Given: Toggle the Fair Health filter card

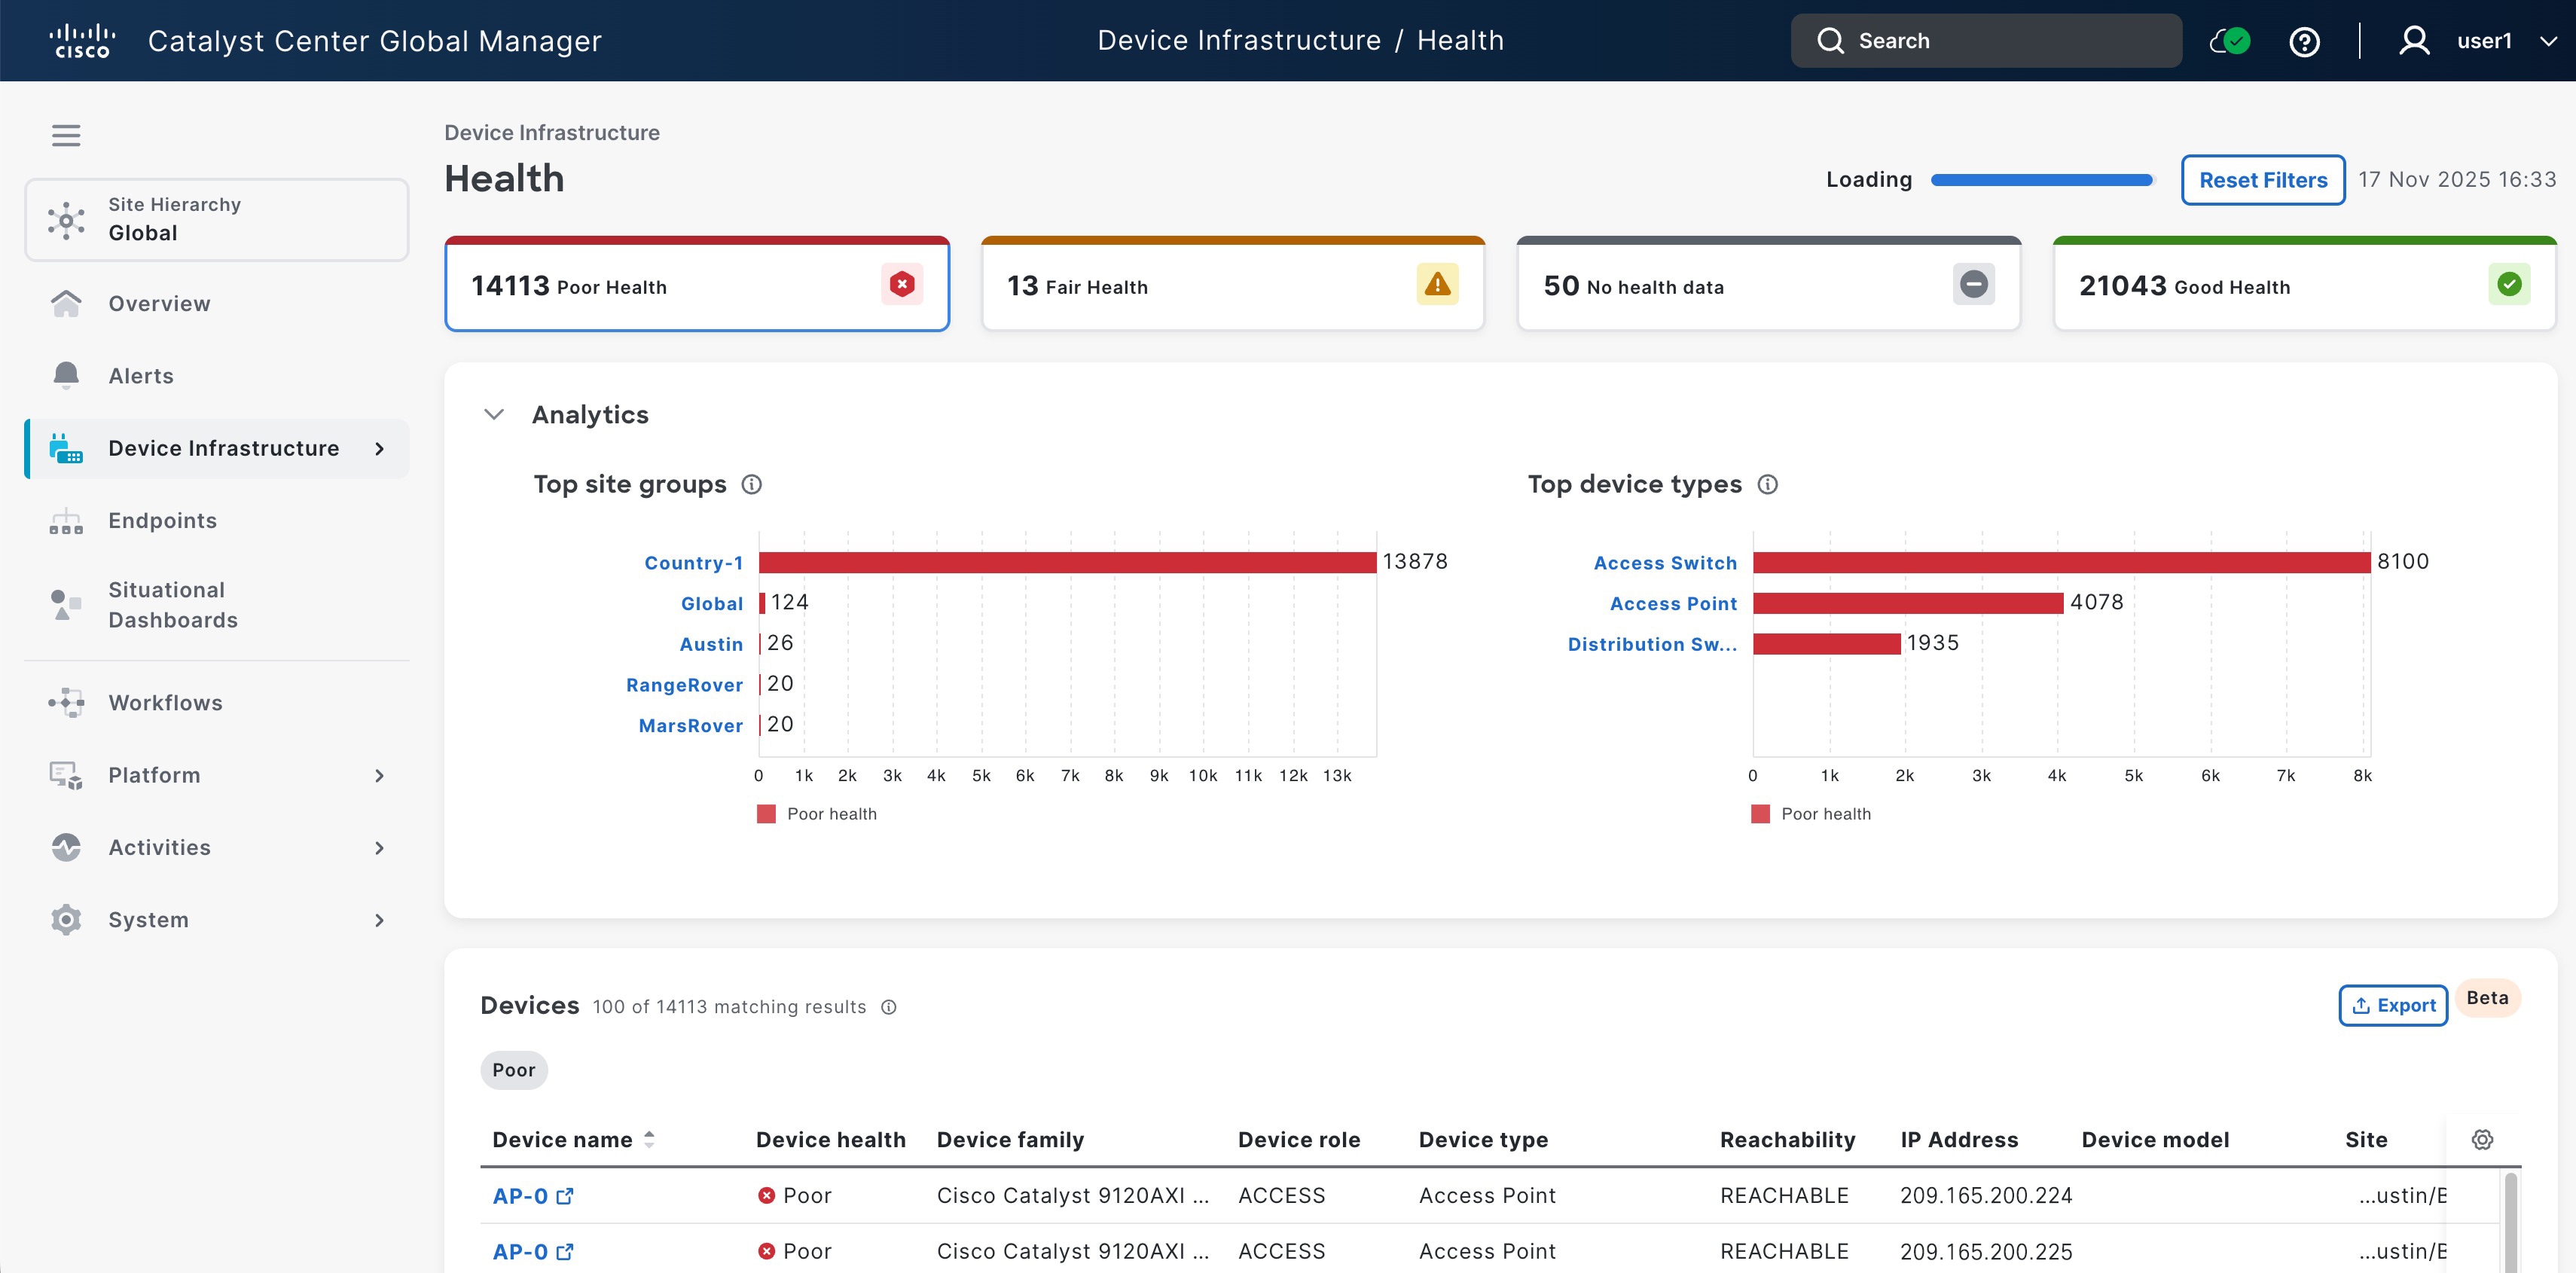Looking at the screenshot, I should pos(1232,286).
